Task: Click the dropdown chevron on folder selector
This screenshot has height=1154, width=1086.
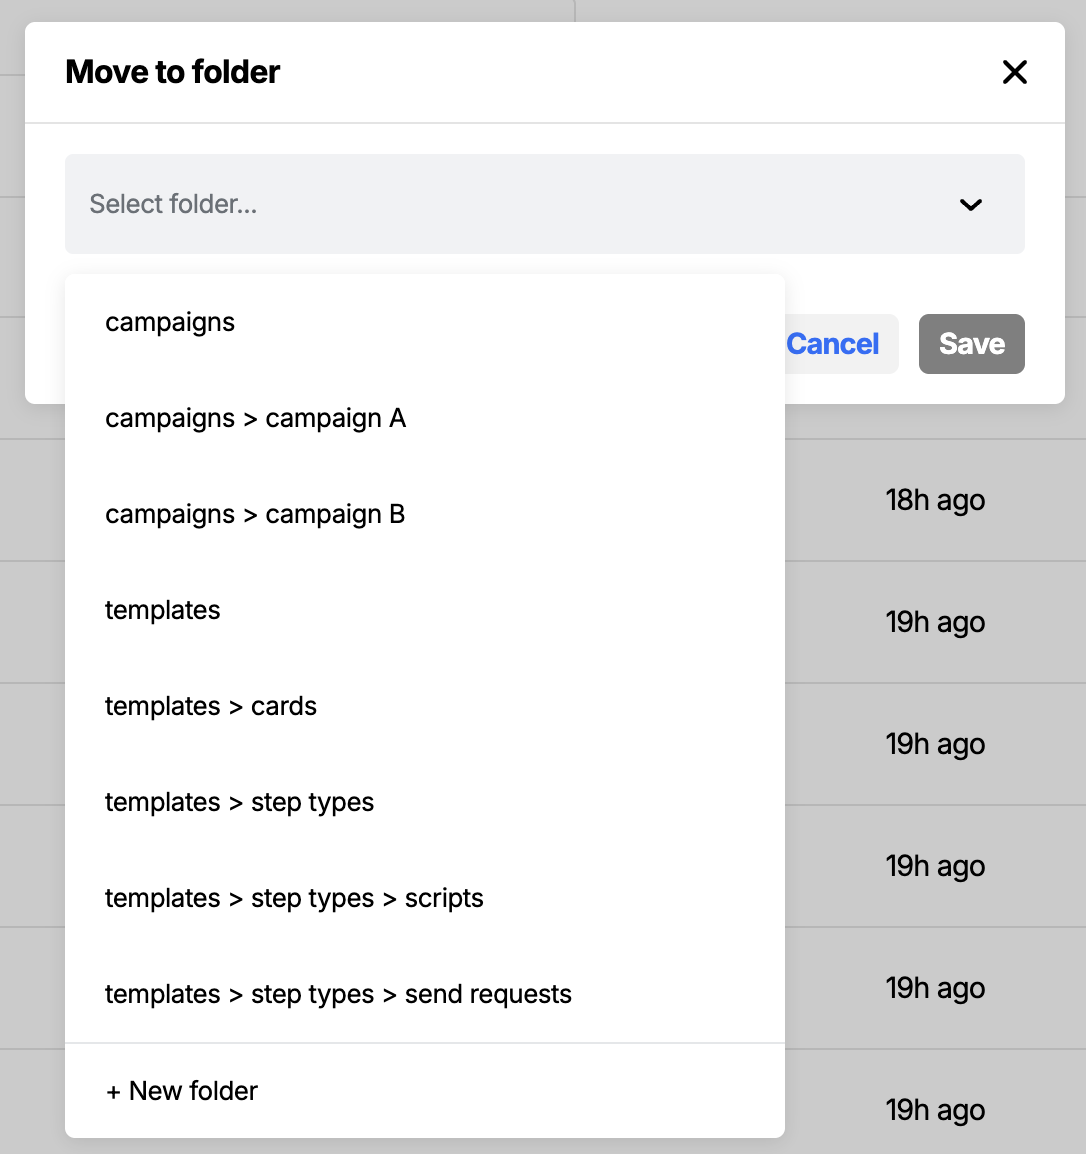Action: [x=970, y=204]
